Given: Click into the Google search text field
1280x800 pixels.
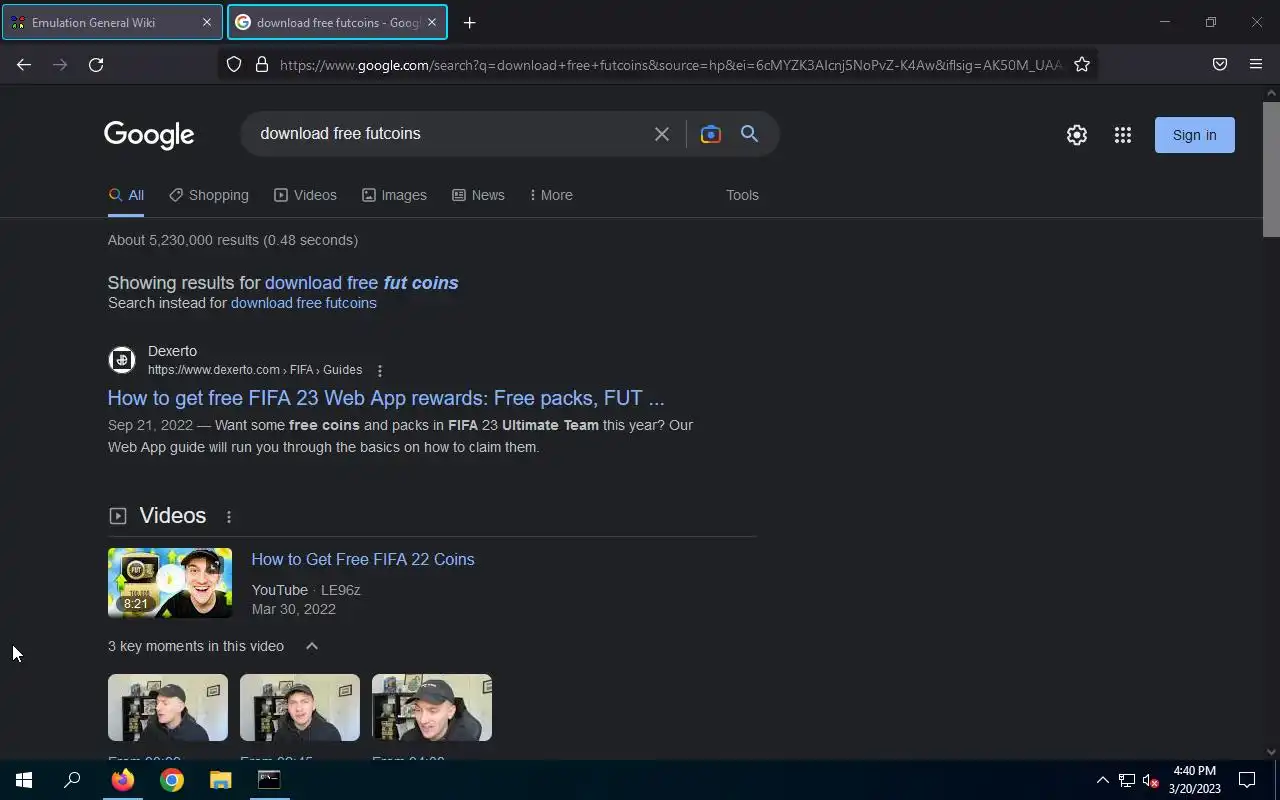Looking at the screenshot, I should (450, 134).
